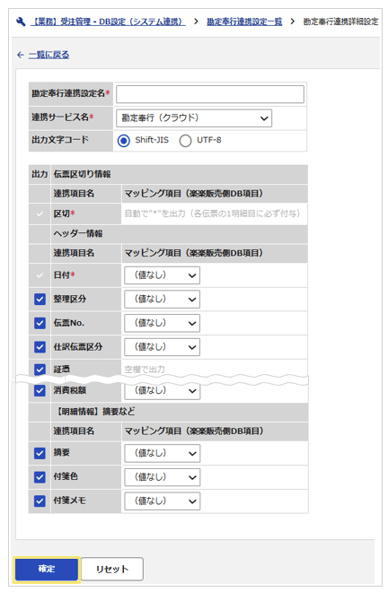Toggle the 証憑 output checkbox
The width and height of the screenshot is (388, 592).
(x=40, y=369)
